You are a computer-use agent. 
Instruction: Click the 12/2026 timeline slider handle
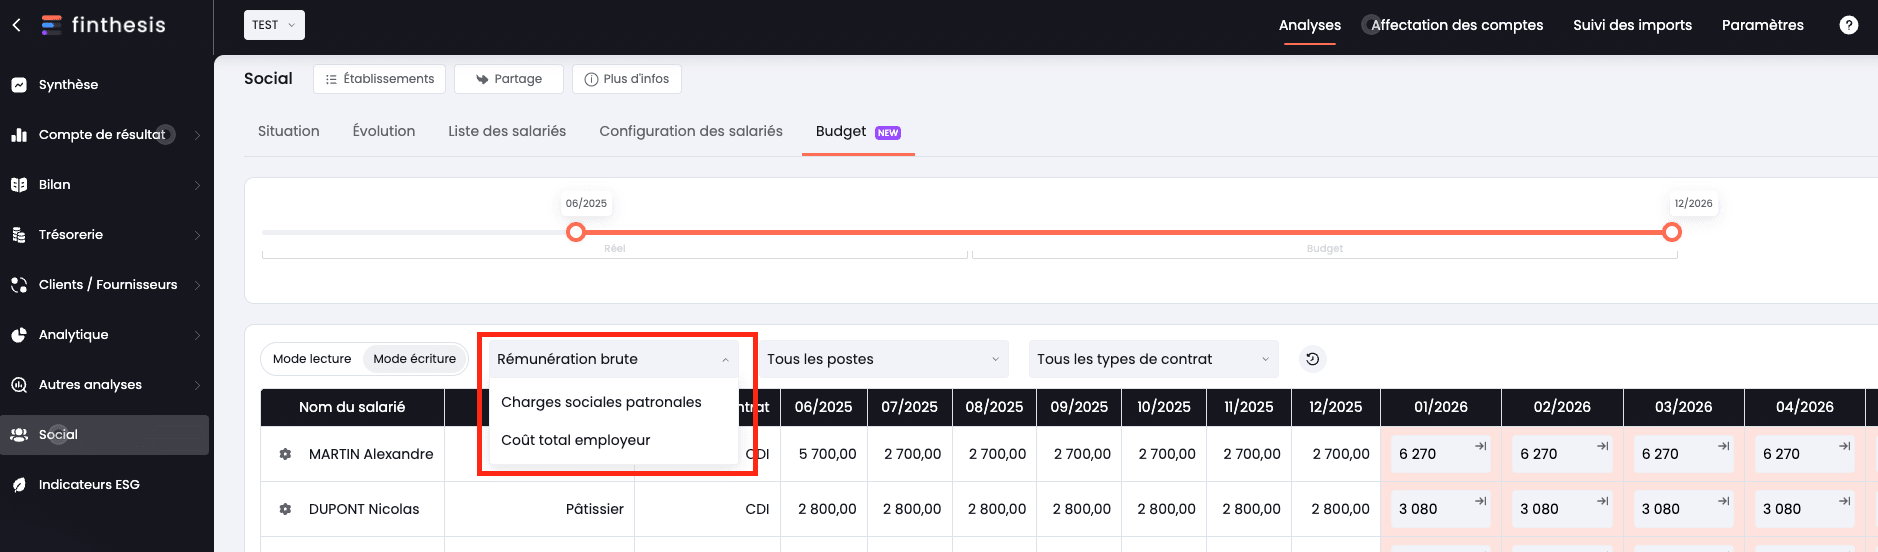pyautogui.click(x=1672, y=232)
